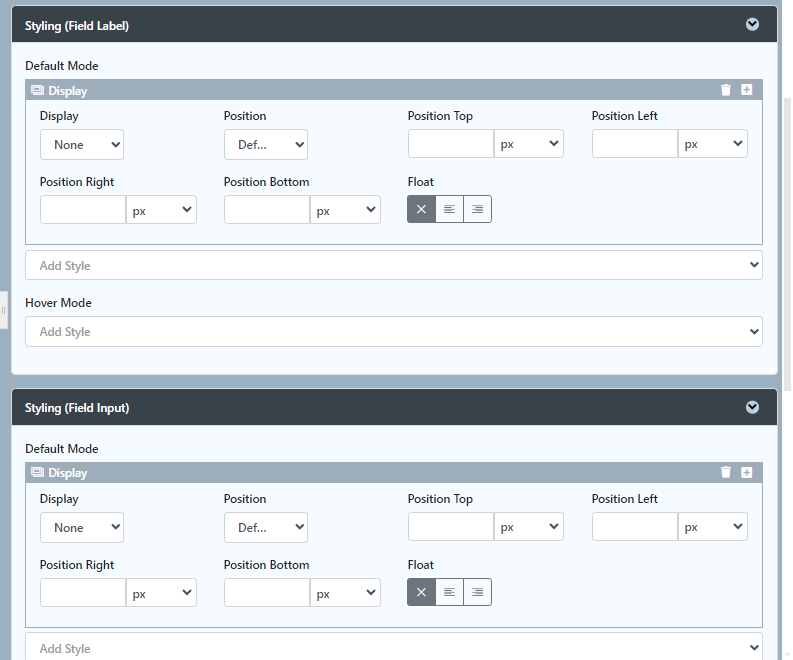Click Field Label Position Right input
Image resolution: width=793 pixels, height=660 pixels.
click(x=83, y=210)
